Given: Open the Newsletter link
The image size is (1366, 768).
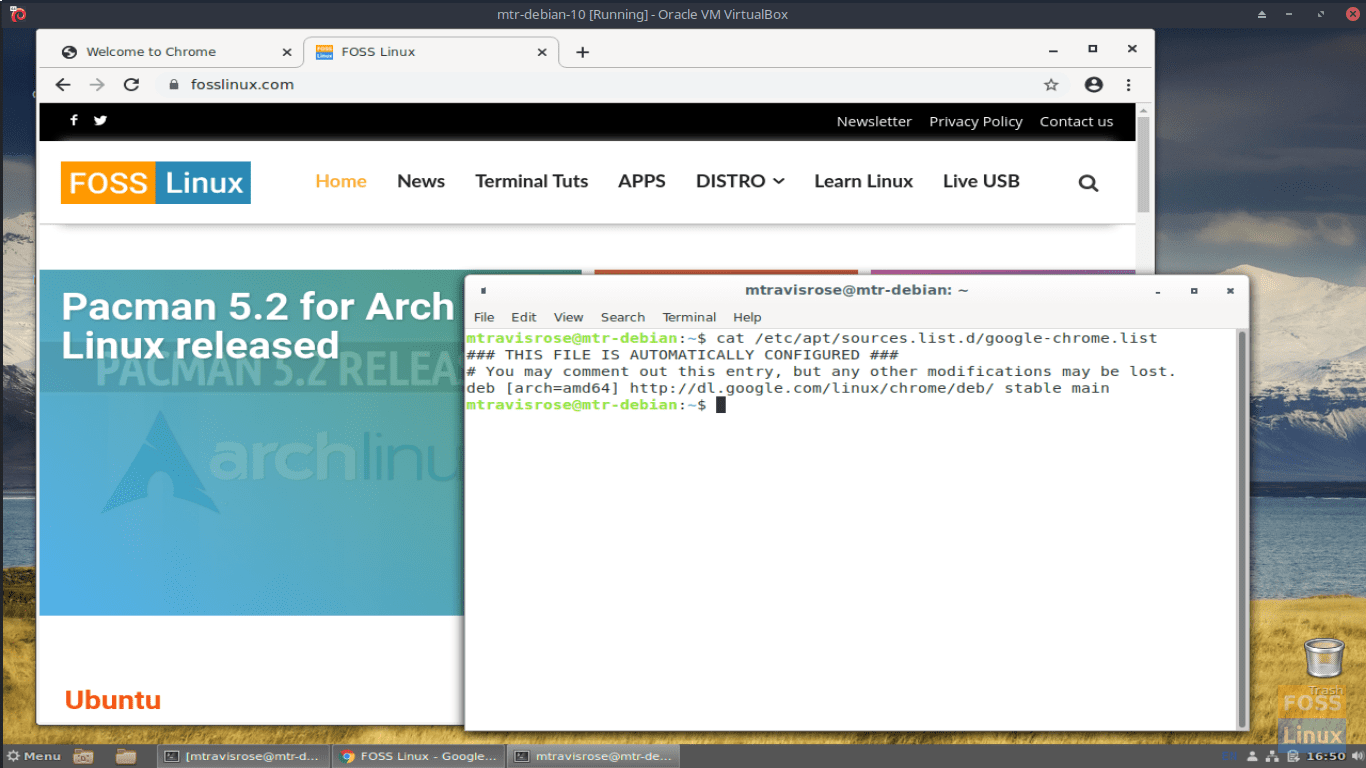Looking at the screenshot, I should pos(874,121).
